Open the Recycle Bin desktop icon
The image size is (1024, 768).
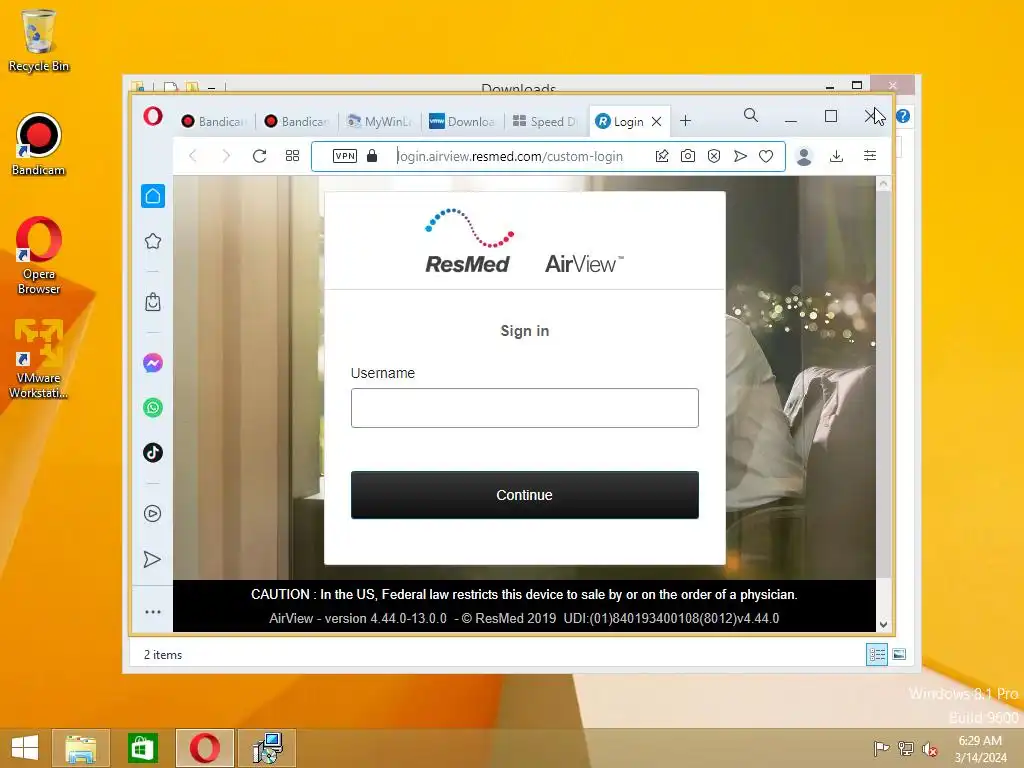point(39,40)
